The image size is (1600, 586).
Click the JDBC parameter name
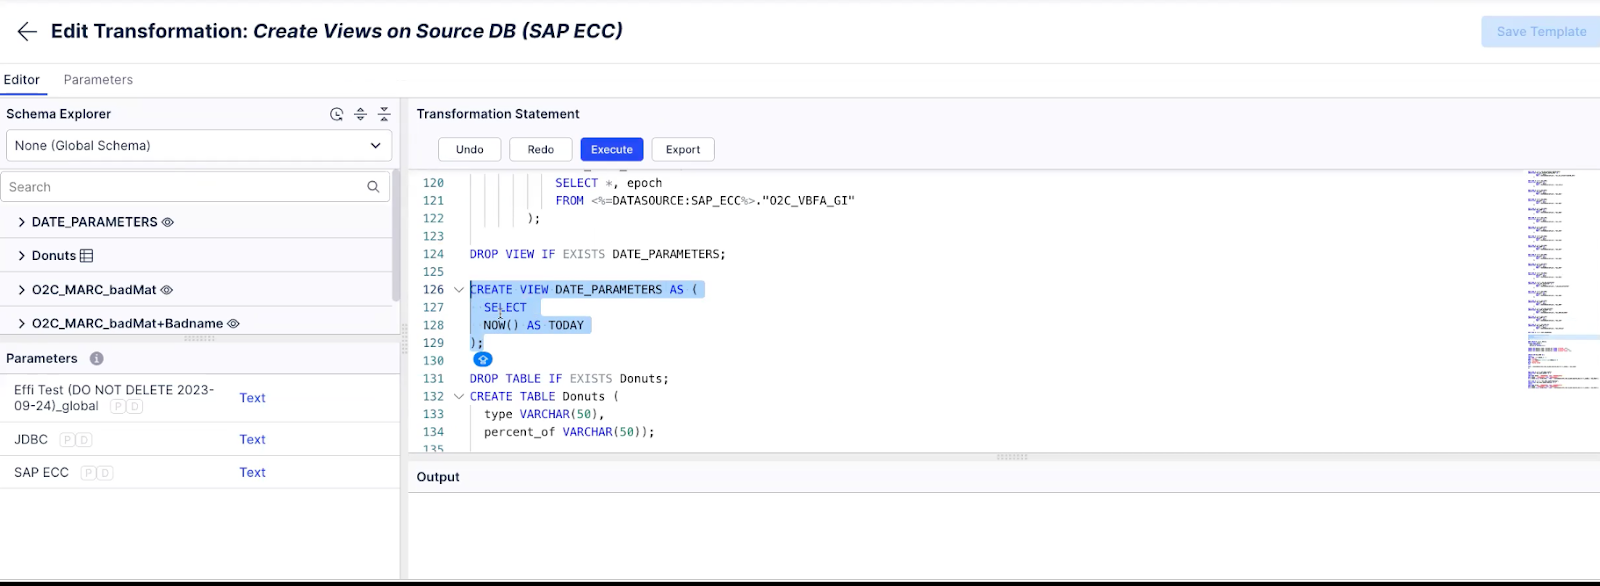(31, 440)
